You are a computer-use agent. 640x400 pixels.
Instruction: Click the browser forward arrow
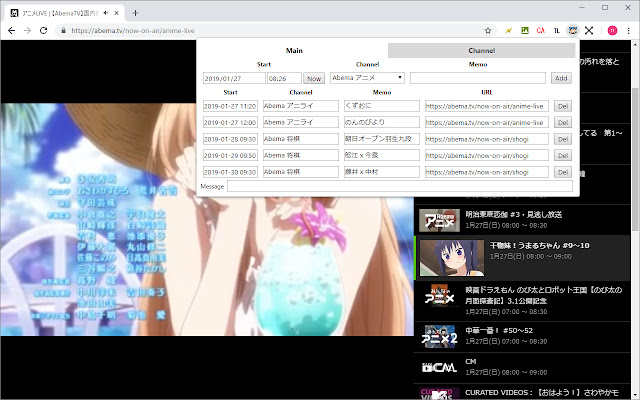point(27,31)
